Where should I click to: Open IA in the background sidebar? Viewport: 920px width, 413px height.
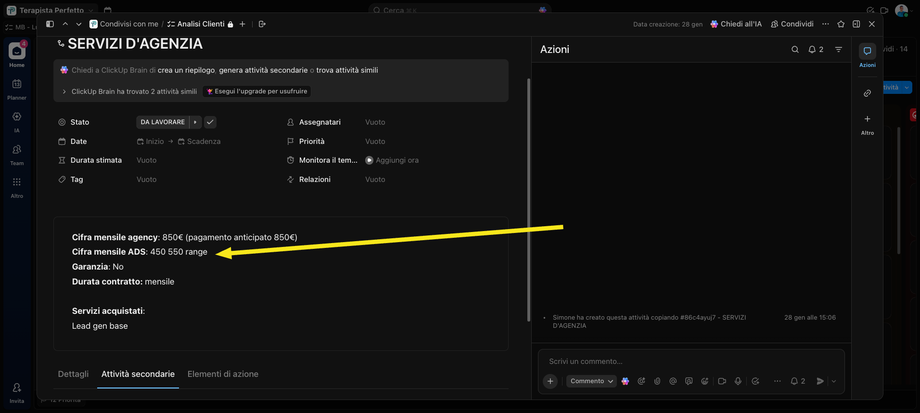click(17, 121)
